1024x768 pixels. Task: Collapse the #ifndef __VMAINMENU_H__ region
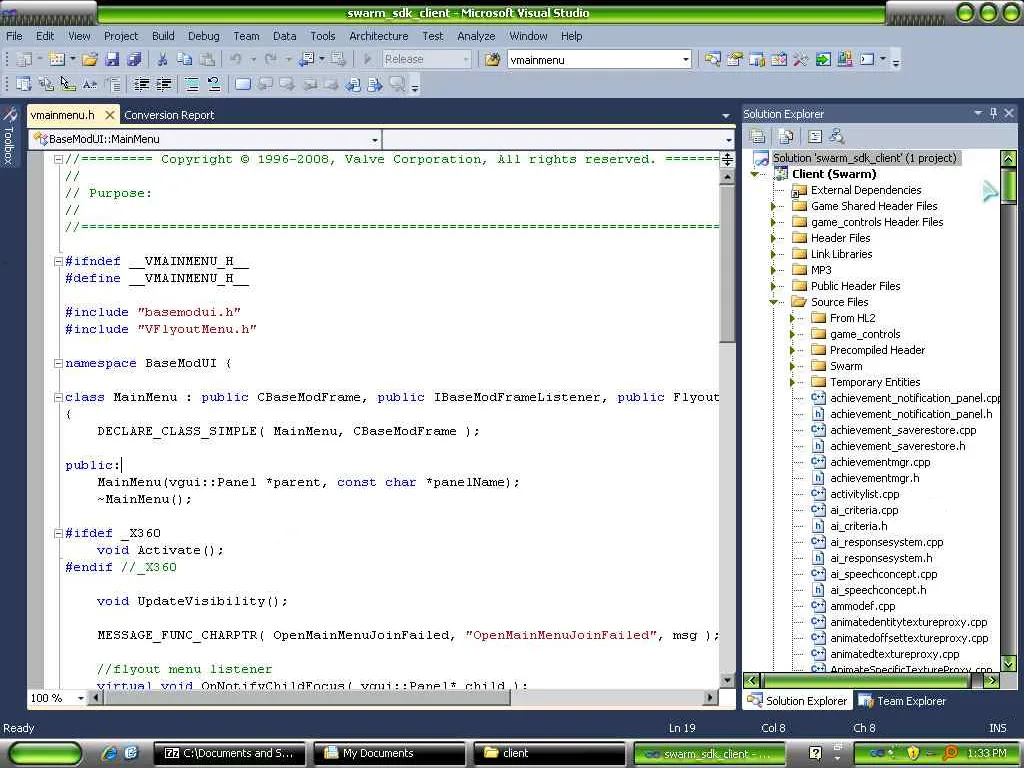[x=58, y=261]
